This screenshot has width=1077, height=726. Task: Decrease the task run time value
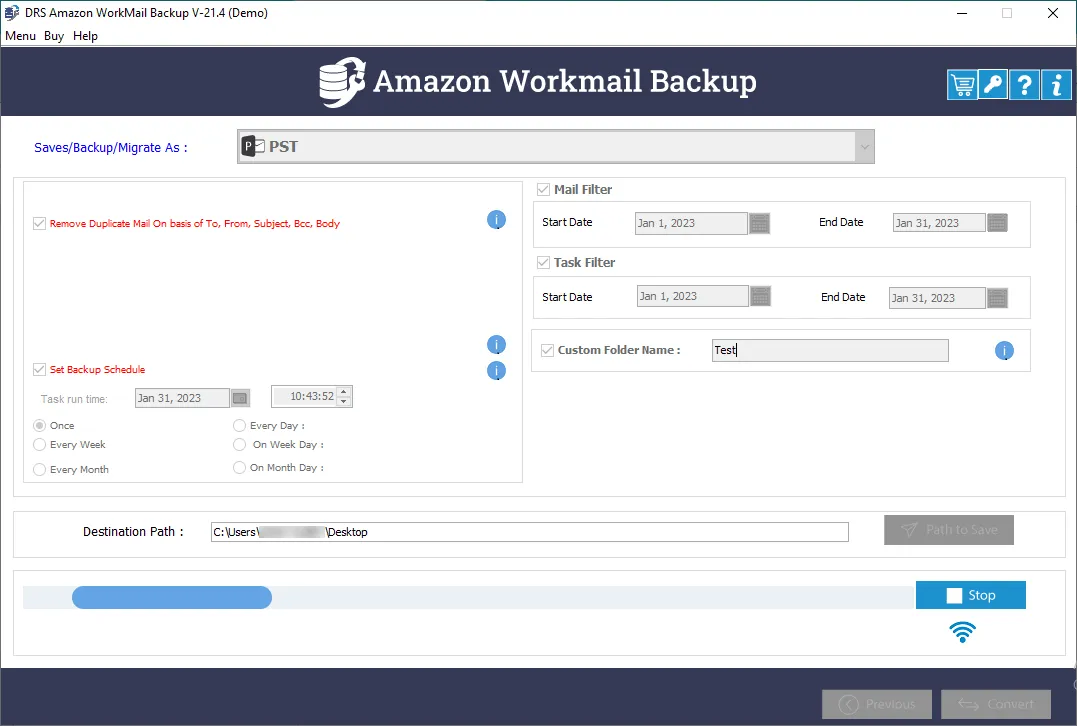pos(344,401)
